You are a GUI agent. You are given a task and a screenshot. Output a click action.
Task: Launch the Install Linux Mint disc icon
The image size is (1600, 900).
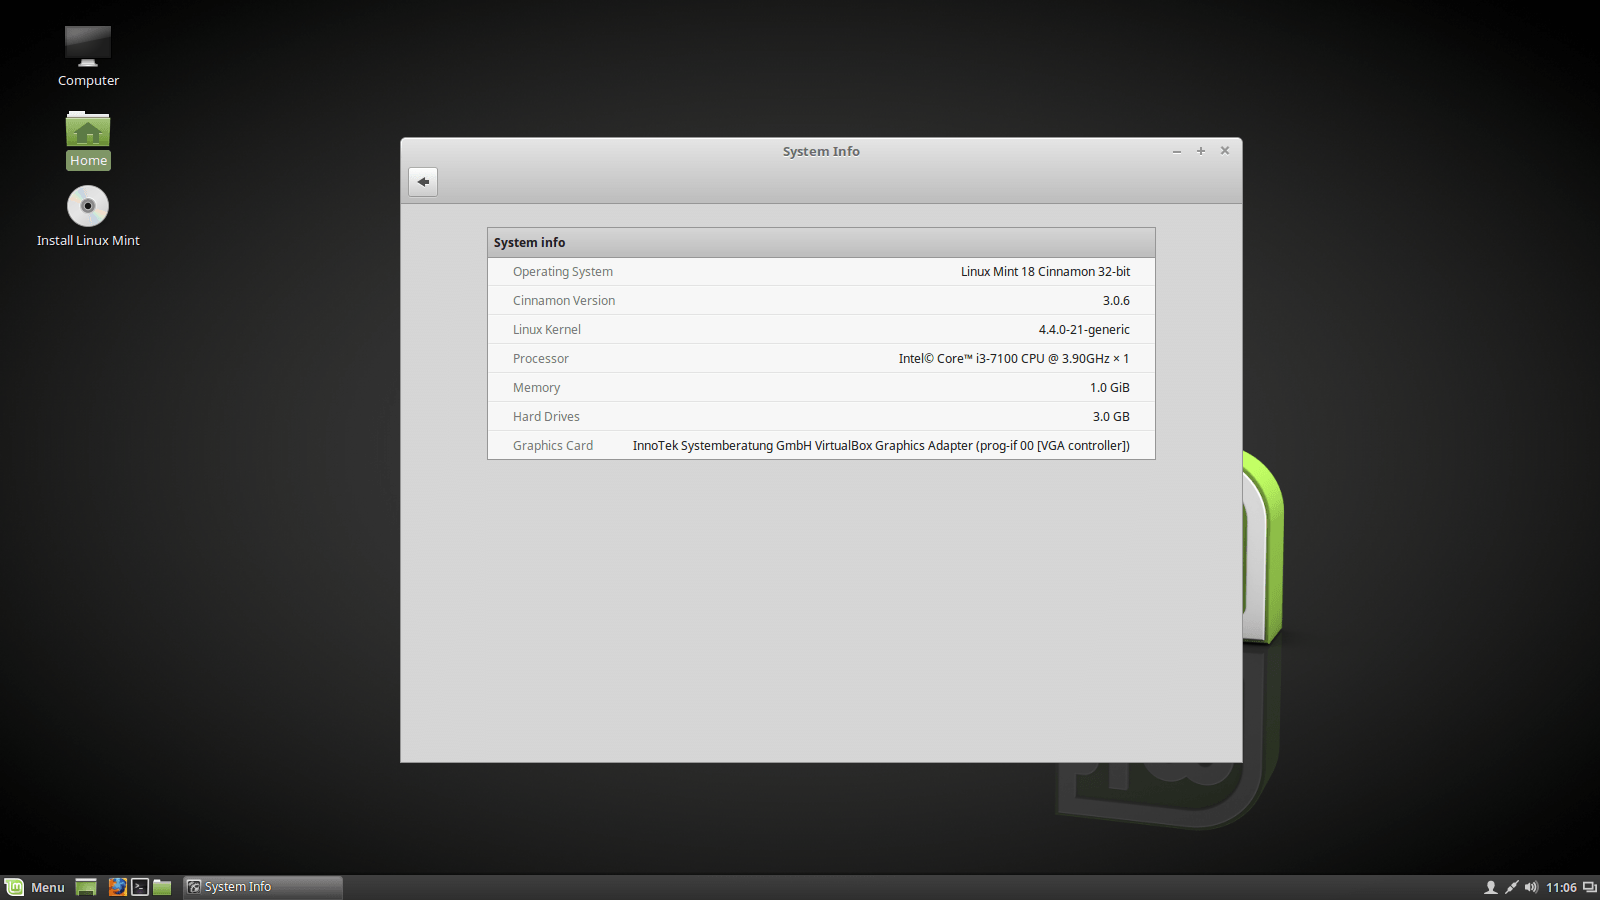tap(88, 216)
